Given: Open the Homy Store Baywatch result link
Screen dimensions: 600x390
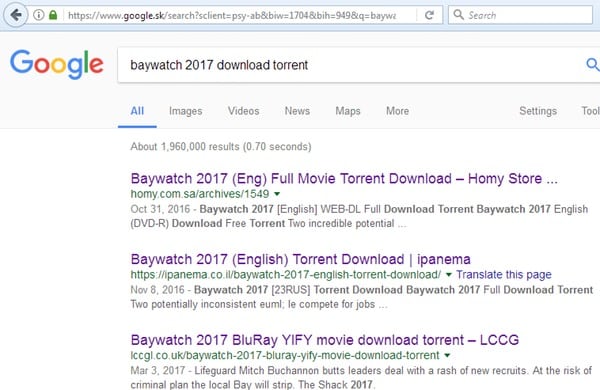Looking at the screenshot, I should point(344,178).
